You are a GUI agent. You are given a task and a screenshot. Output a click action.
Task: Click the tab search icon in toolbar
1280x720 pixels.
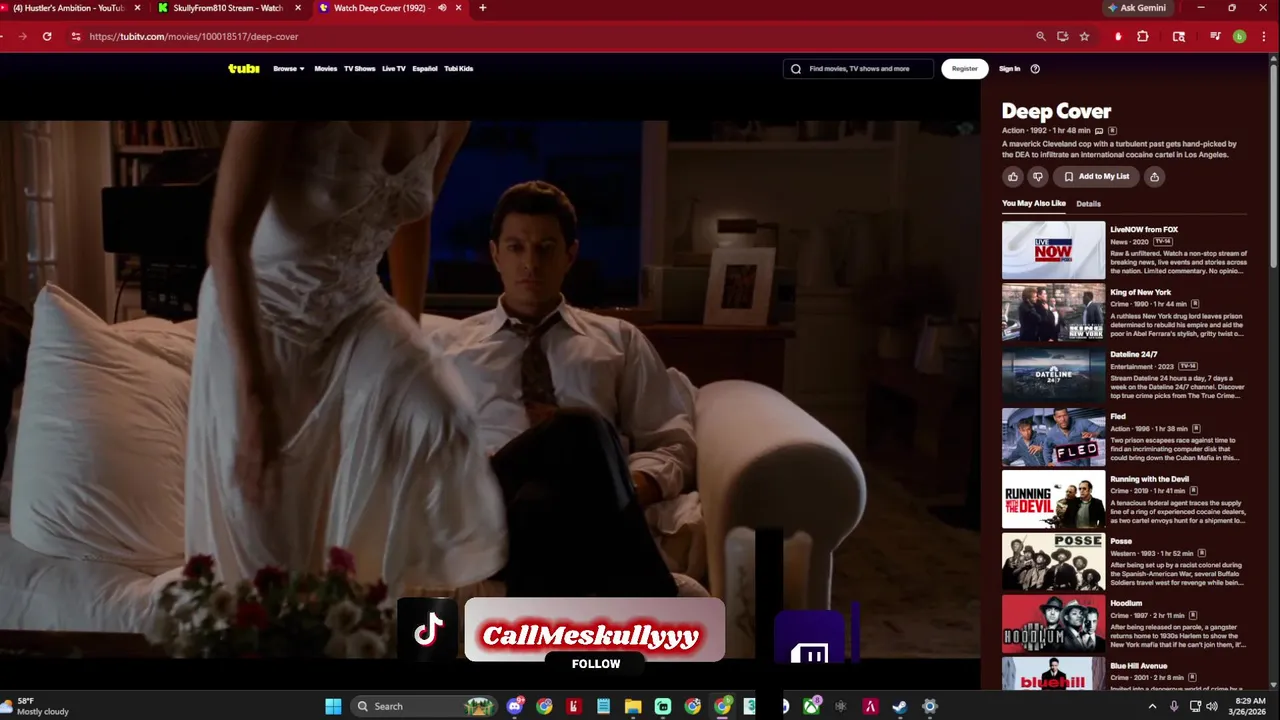[1179, 36]
